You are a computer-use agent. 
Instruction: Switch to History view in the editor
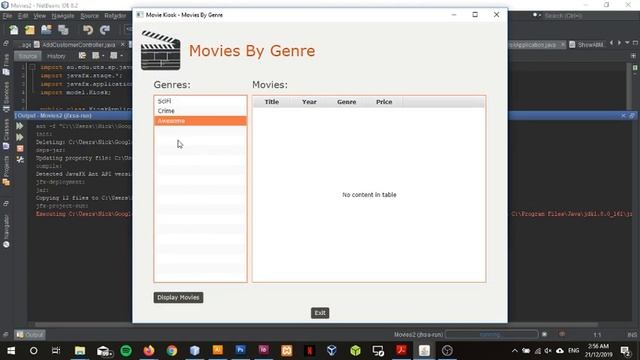(x=56, y=56)
